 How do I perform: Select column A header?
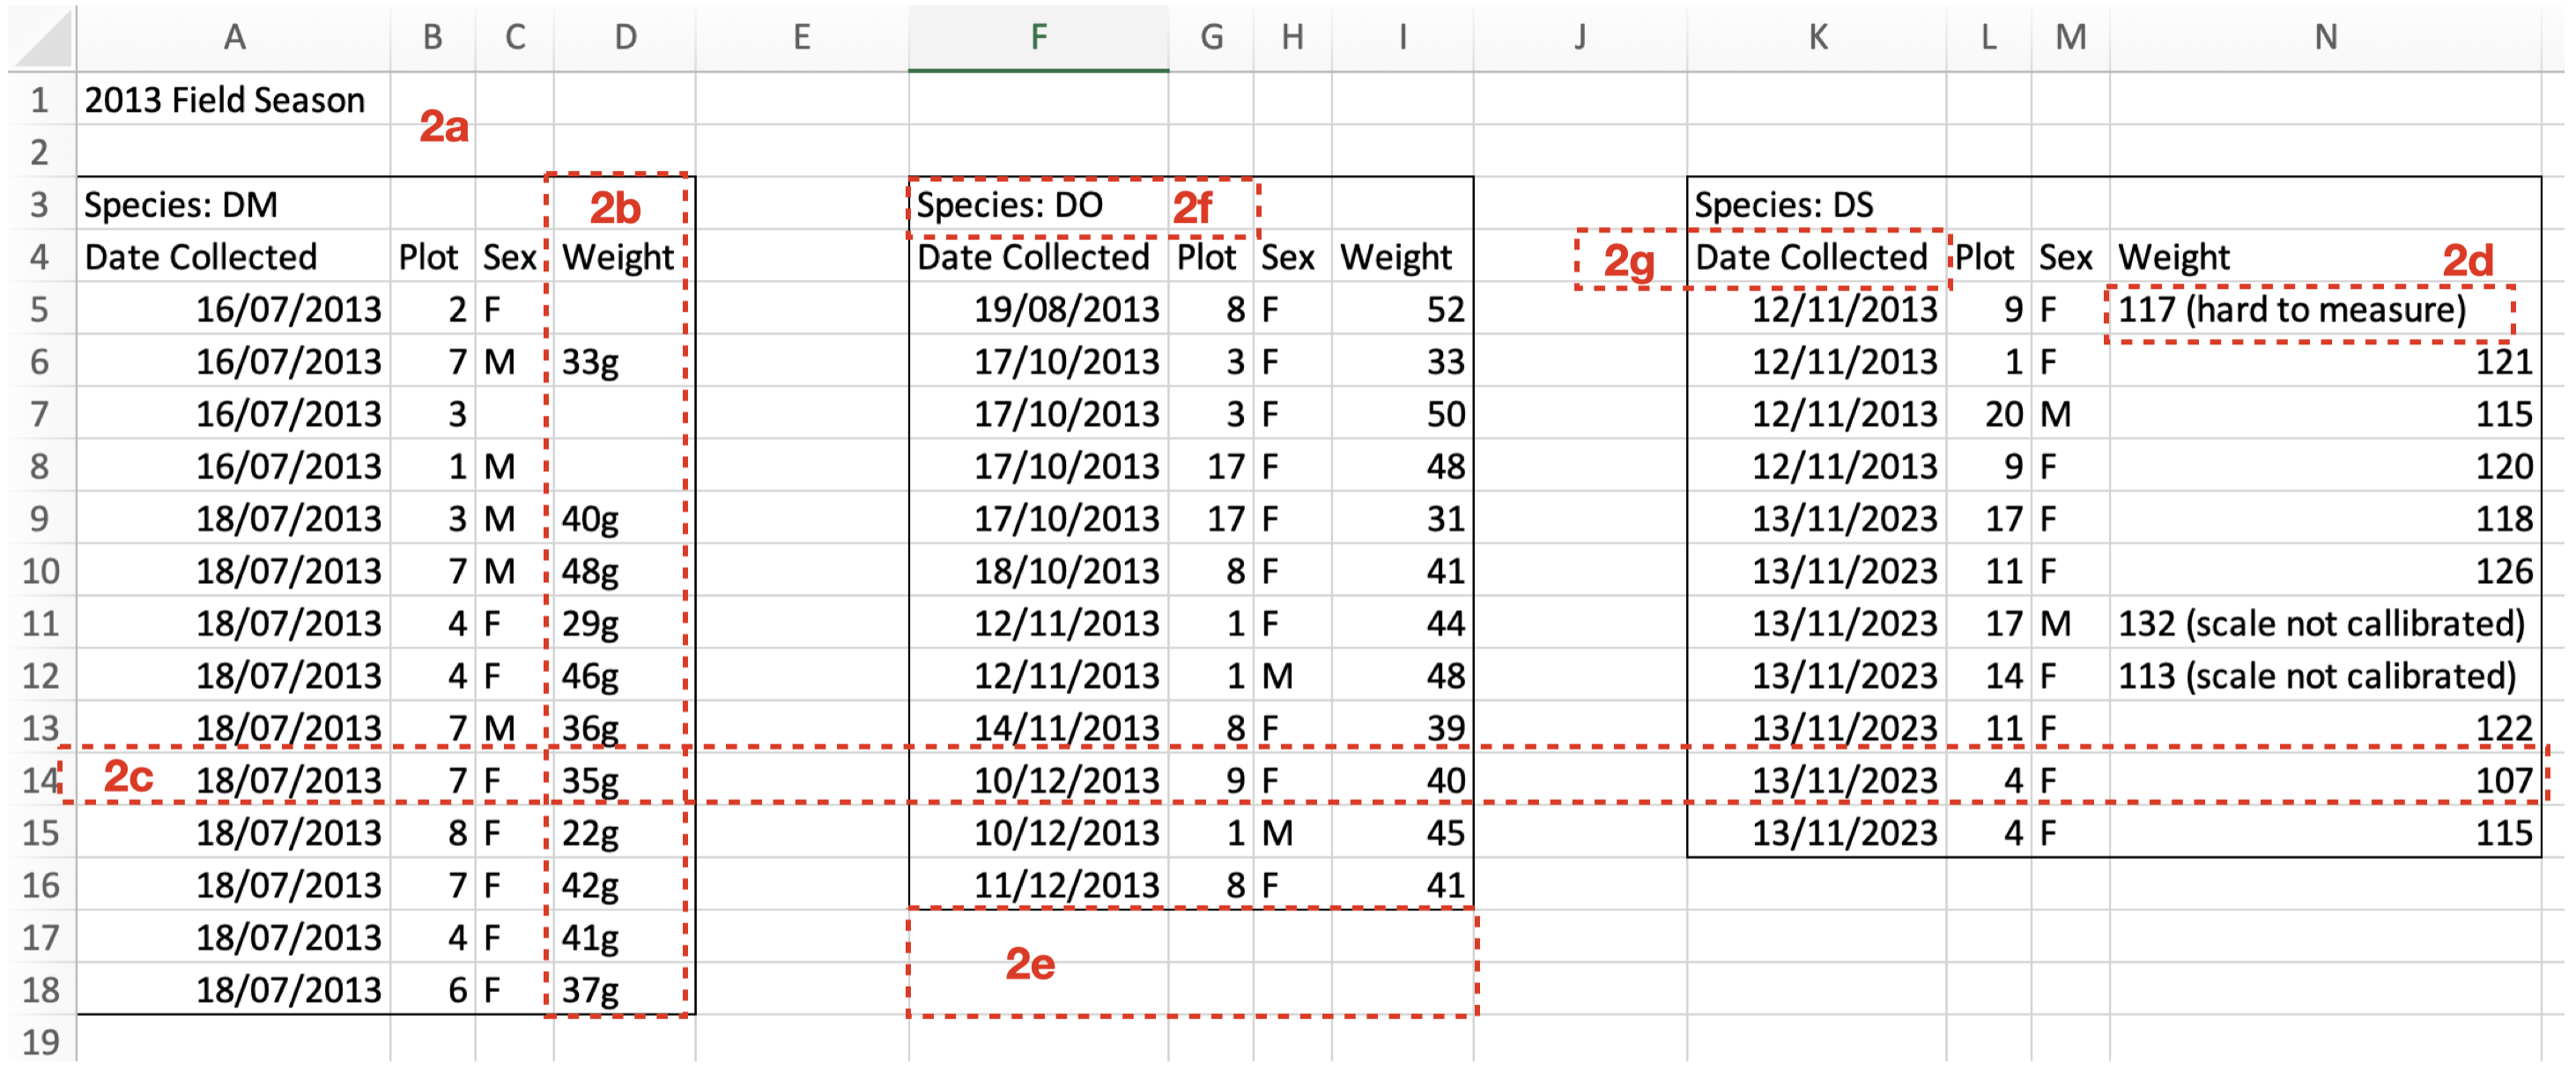(233, 38)
